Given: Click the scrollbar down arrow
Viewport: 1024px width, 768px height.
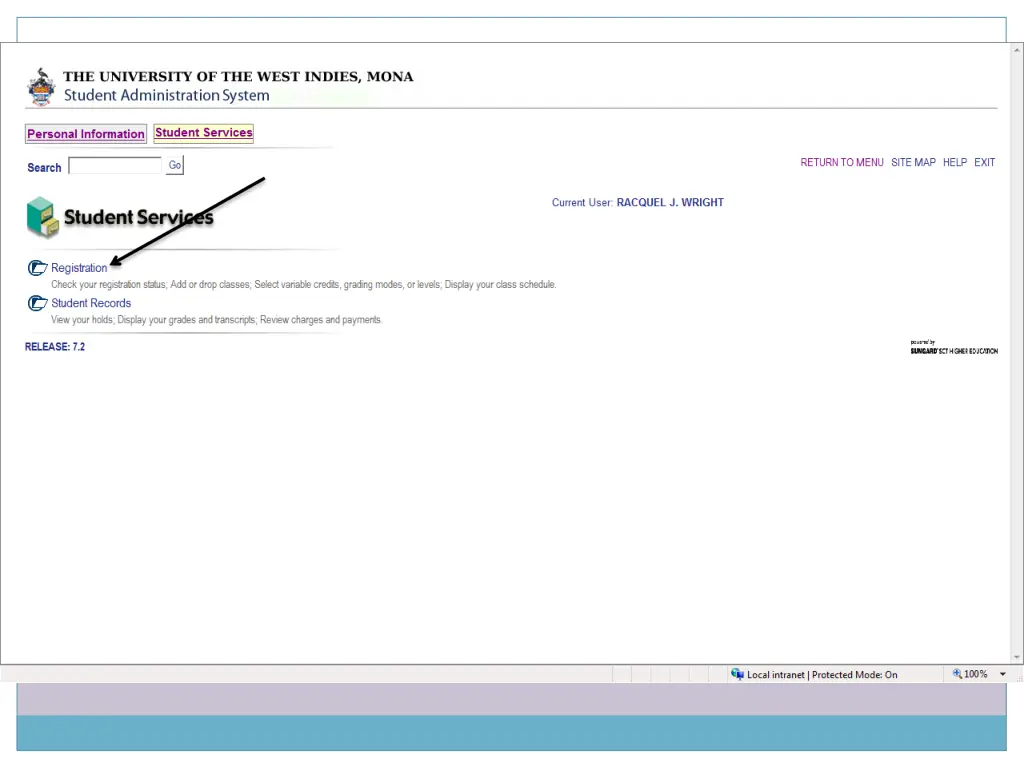Looking at the screenshot, I should (x=1017, y=657).
